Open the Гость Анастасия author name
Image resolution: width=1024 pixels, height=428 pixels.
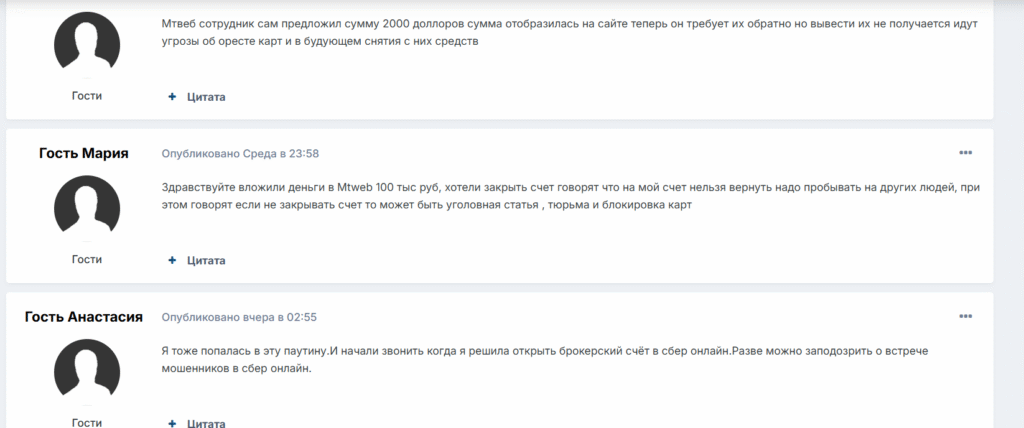click(x=84, y=317)
